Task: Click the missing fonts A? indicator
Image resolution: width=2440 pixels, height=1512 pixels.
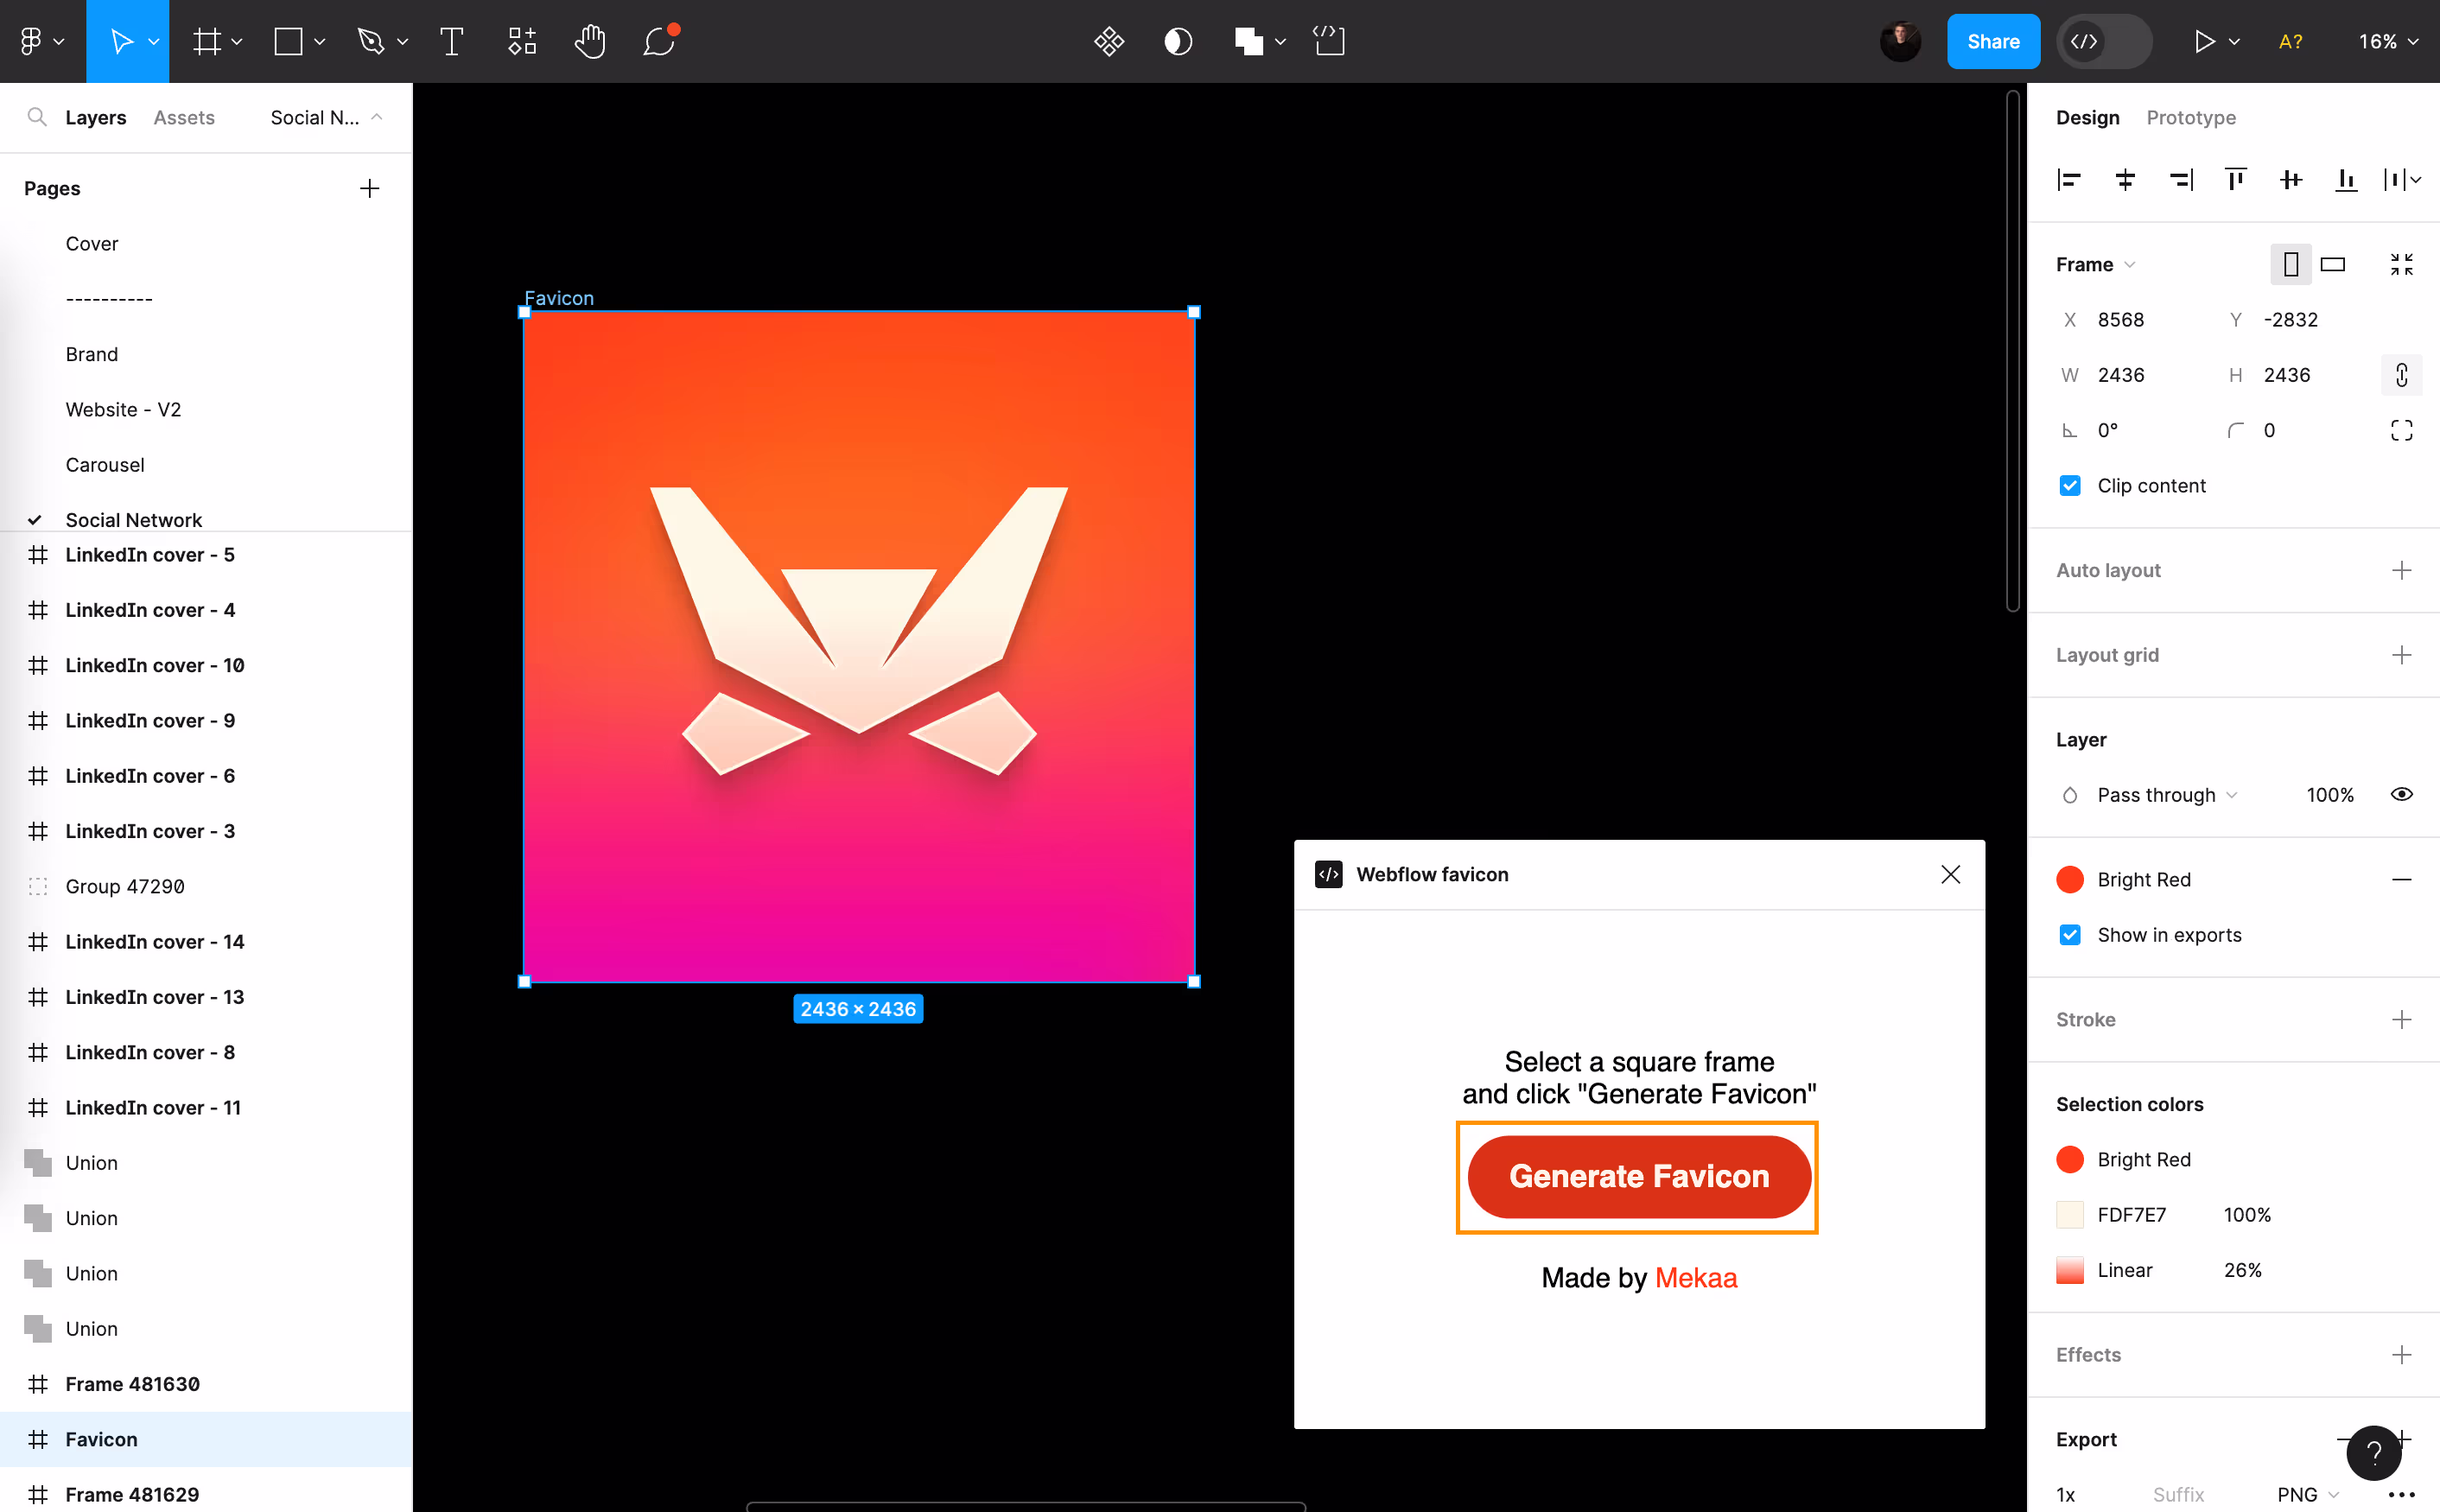Action: click(2291, 41)
